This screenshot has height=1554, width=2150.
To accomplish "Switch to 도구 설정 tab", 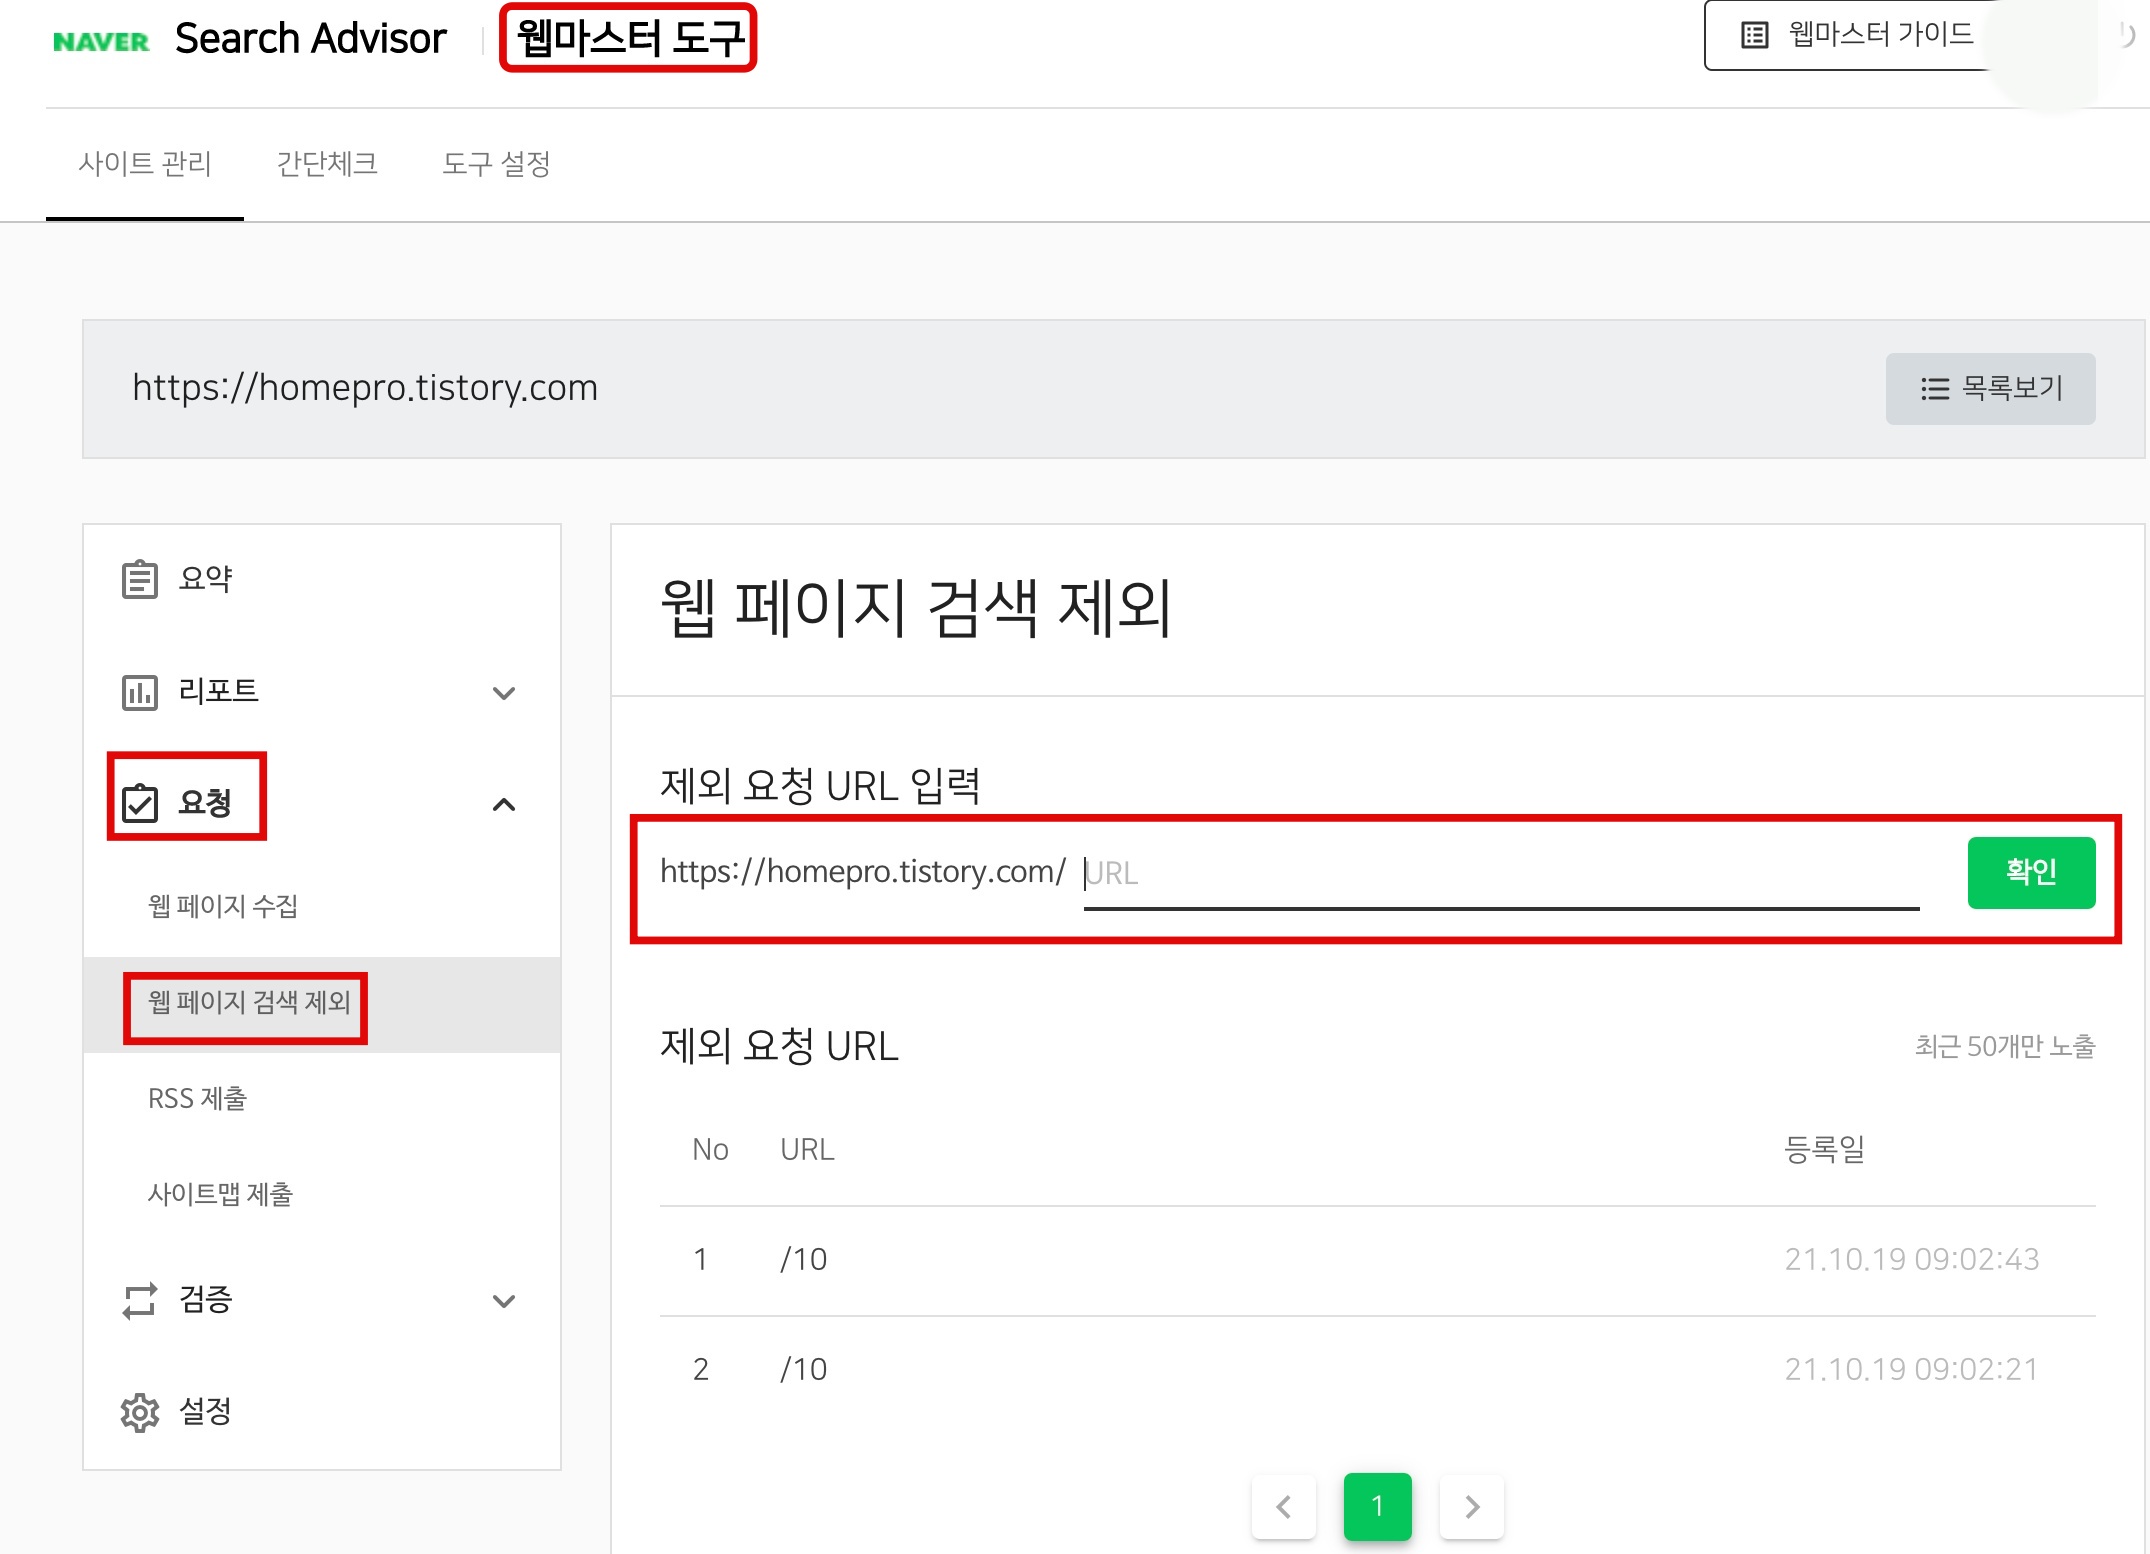I will pyautogui.click(x=497, y=163).
